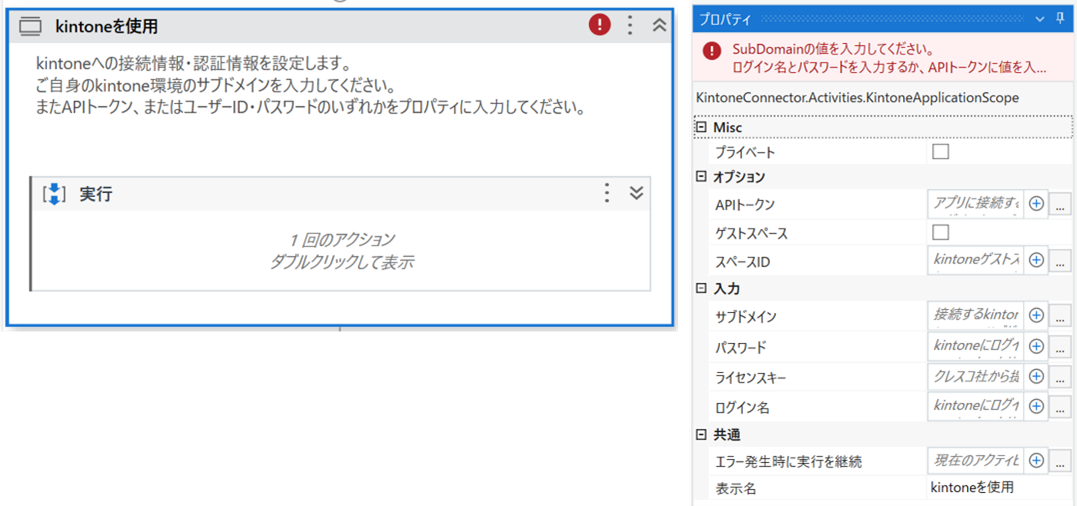Click the plus button for ライセンスキー
Screen dimensions: 1077x506
(x=1036, y=376)
